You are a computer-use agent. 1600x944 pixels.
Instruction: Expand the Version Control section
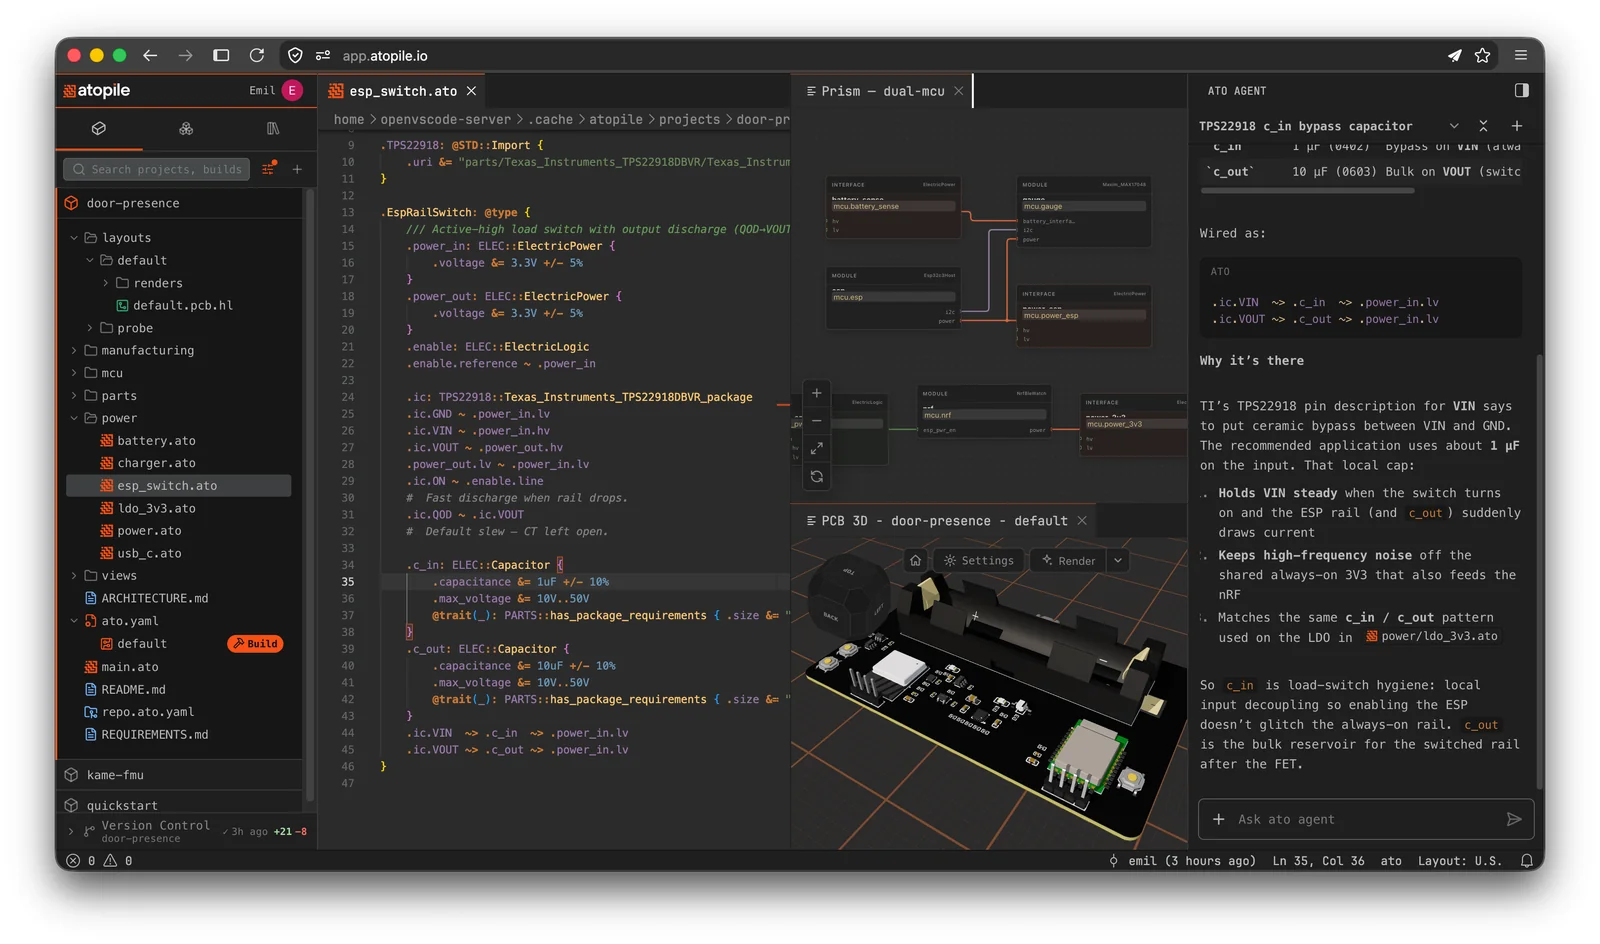pos(71,831)
